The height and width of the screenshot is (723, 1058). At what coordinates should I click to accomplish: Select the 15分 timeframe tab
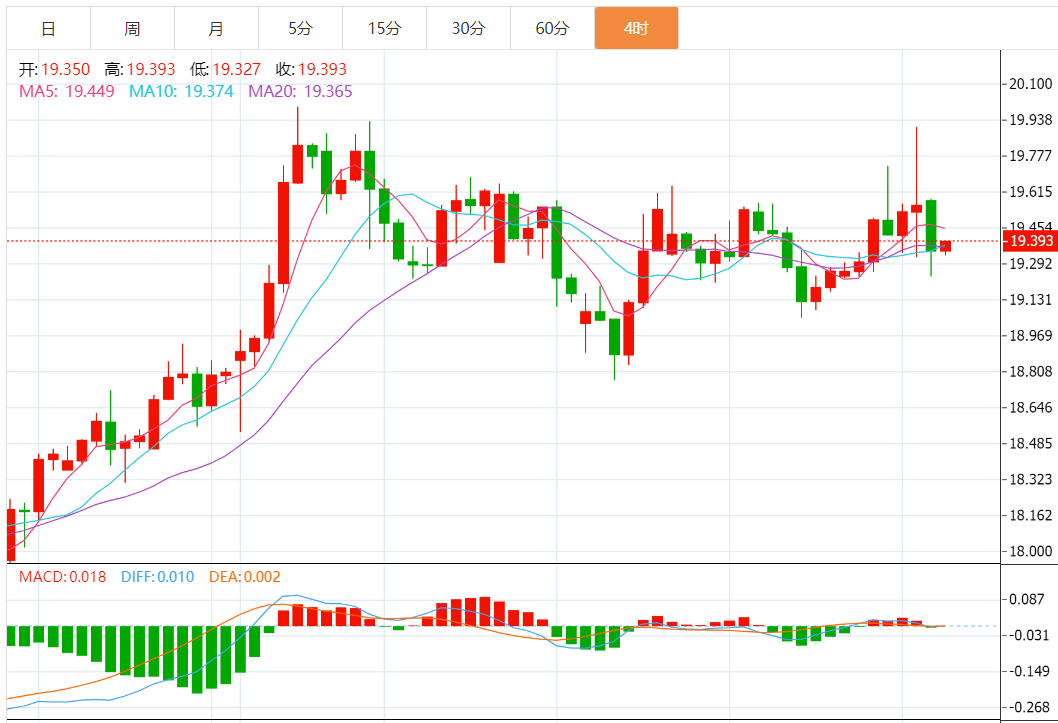(x=384, y=28)
